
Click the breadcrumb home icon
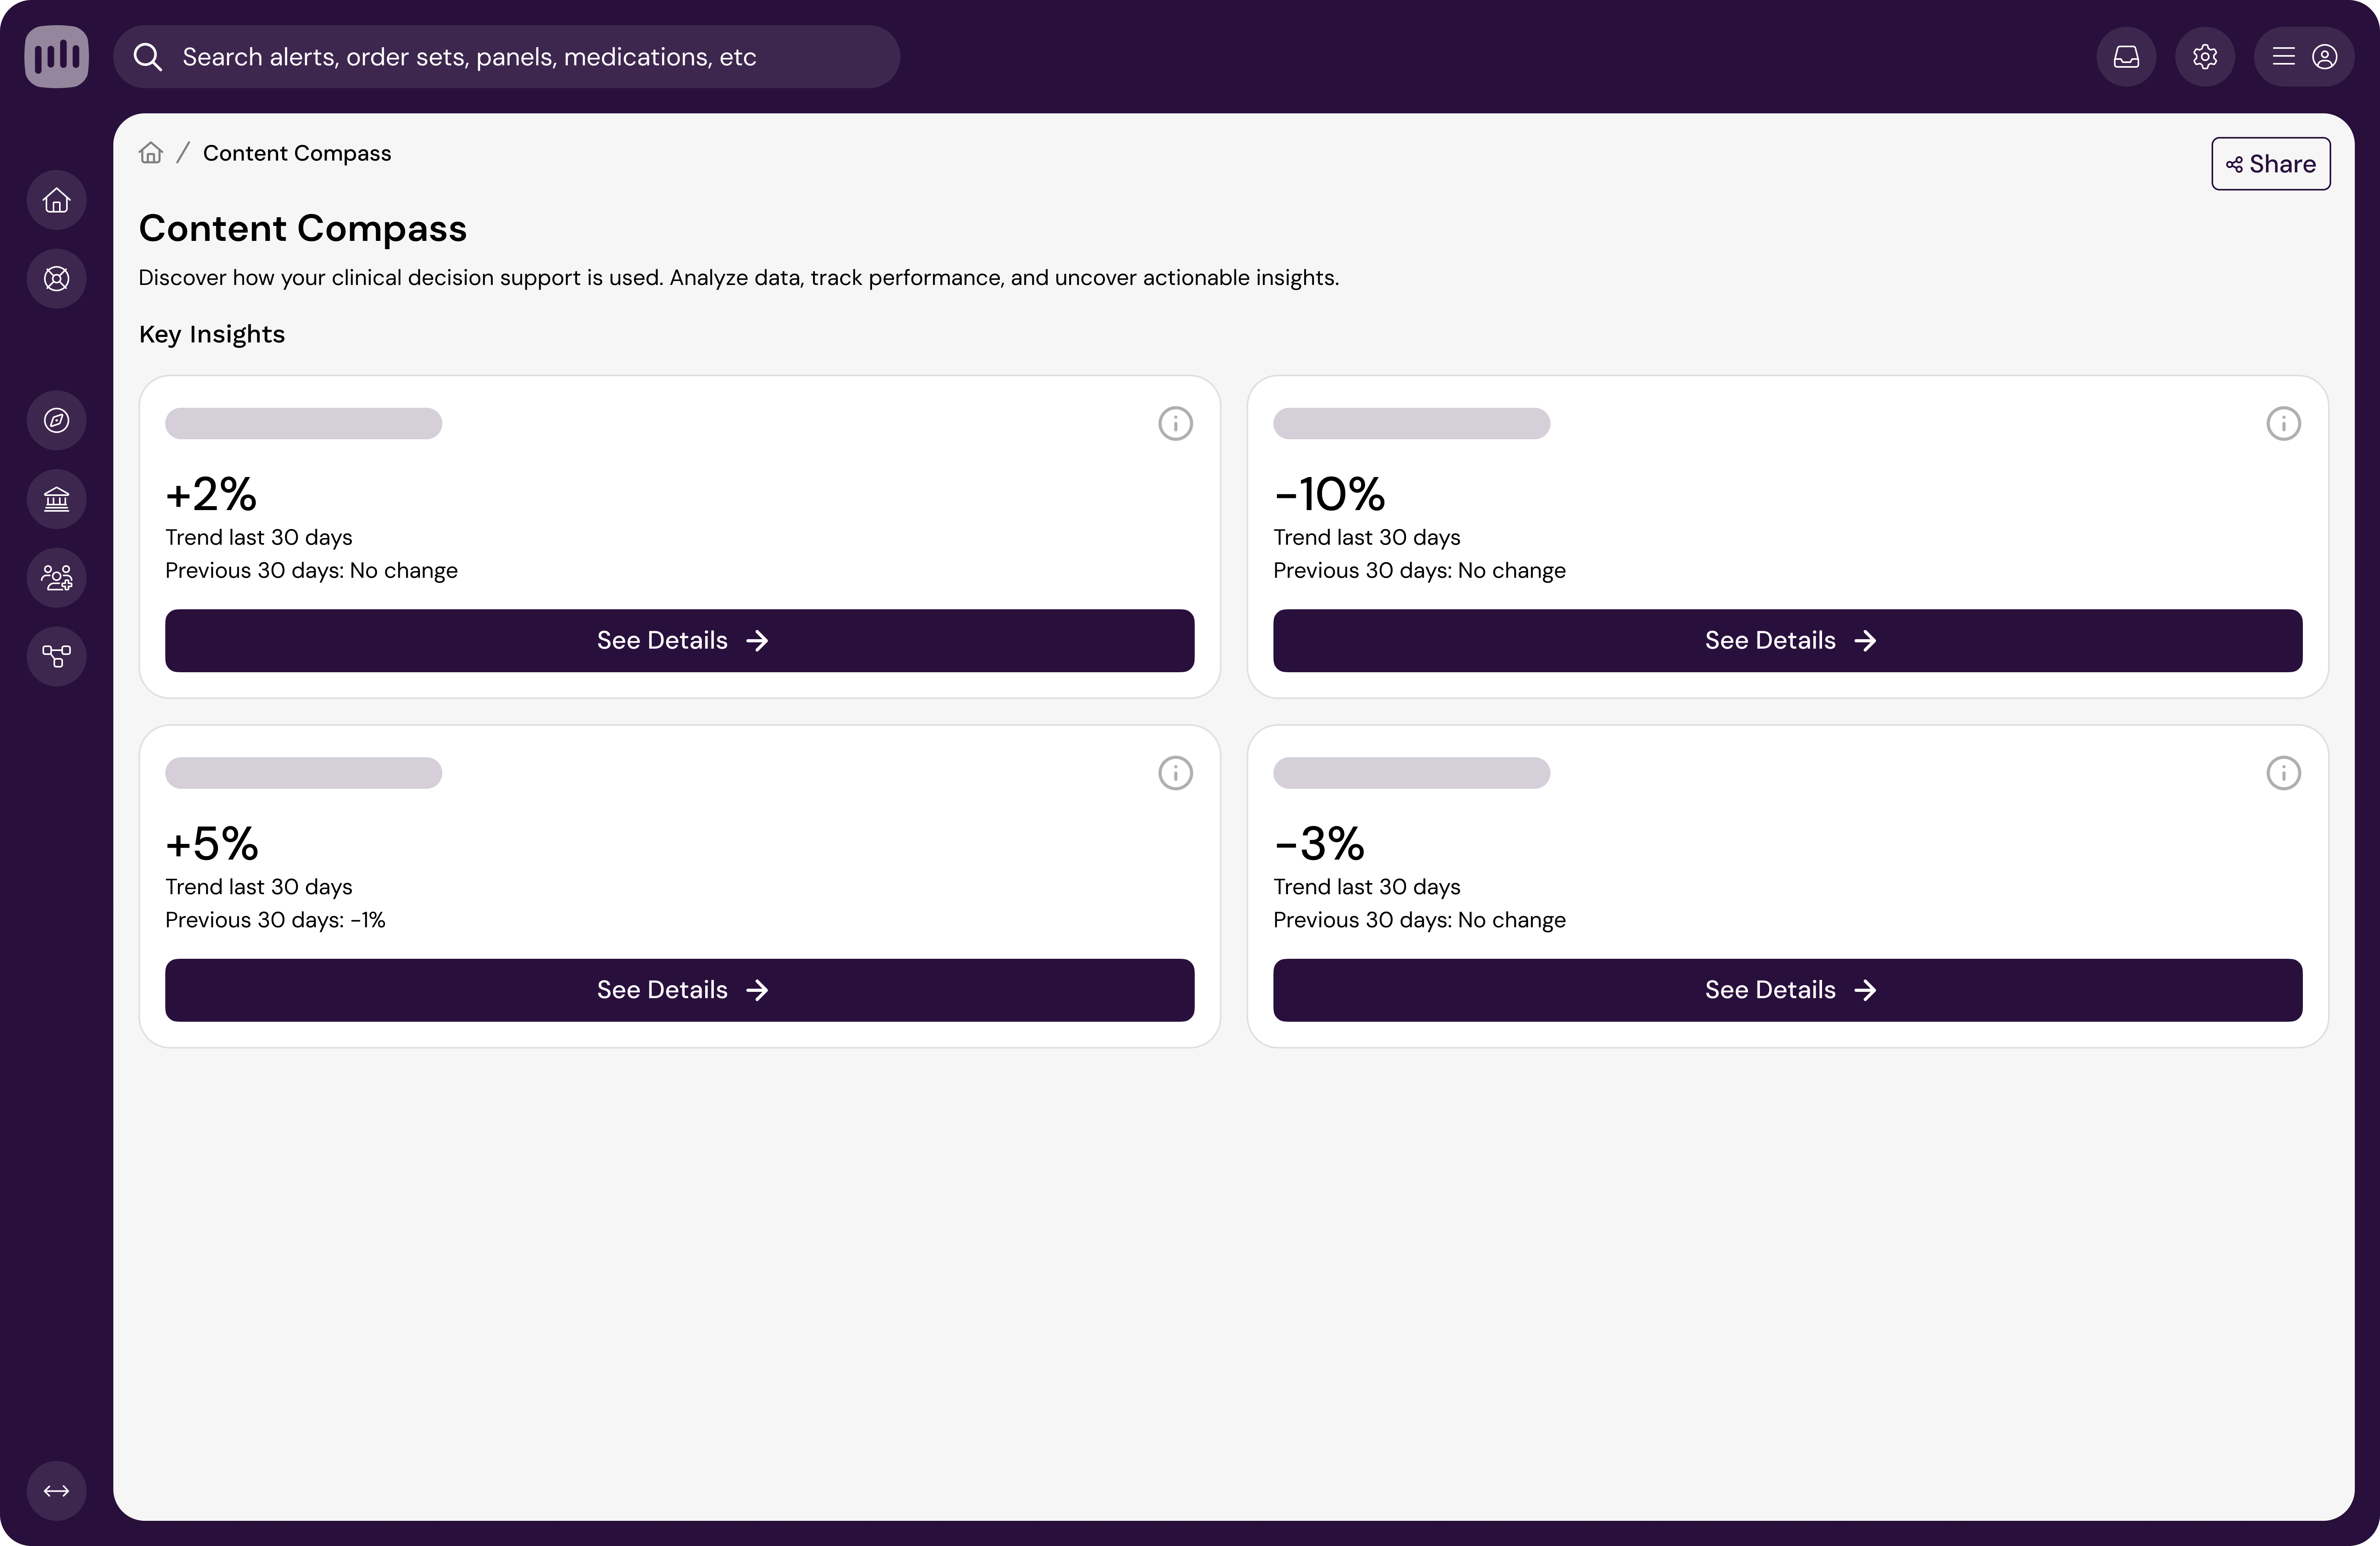pyautogui.click(x=151, y=153)
